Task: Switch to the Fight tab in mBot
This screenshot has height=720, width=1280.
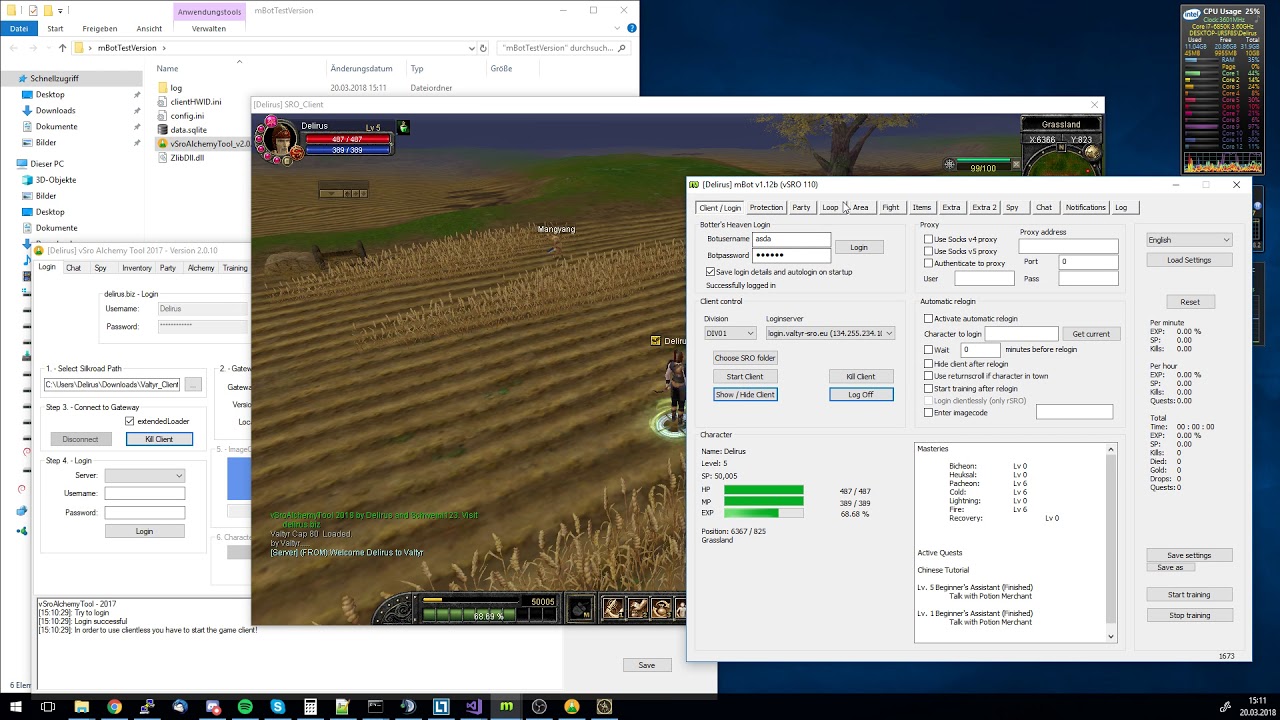Action: click(x=890, y=207)
